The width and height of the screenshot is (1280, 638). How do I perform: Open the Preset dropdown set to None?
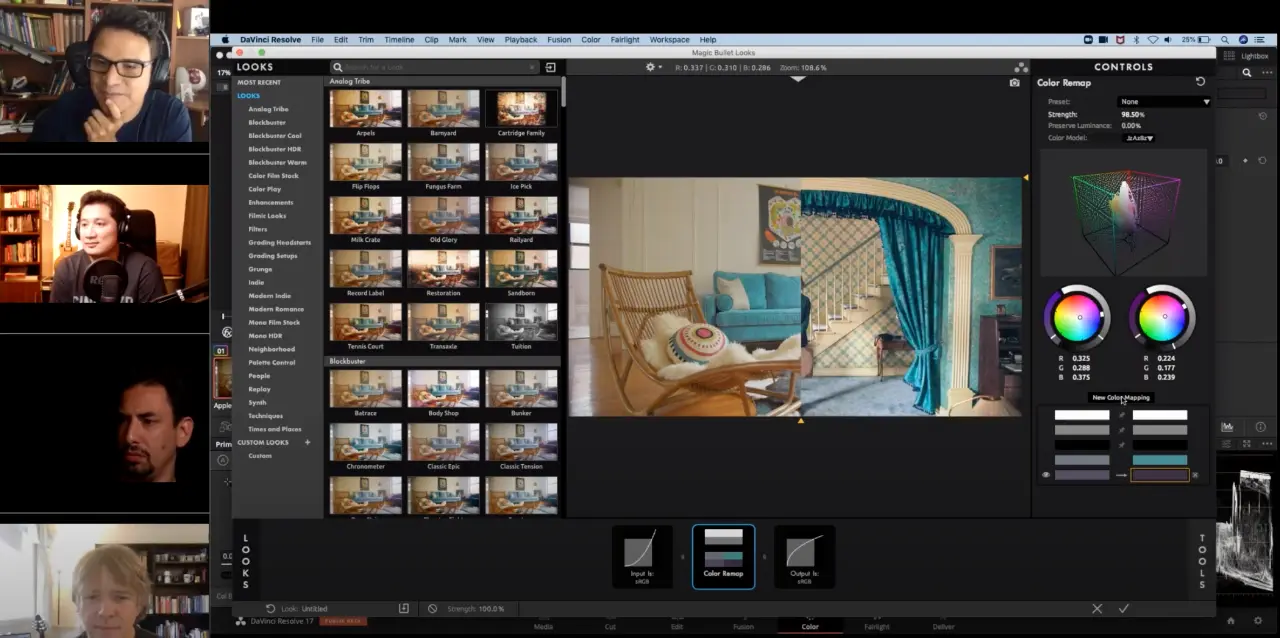tap(1164, 101)
